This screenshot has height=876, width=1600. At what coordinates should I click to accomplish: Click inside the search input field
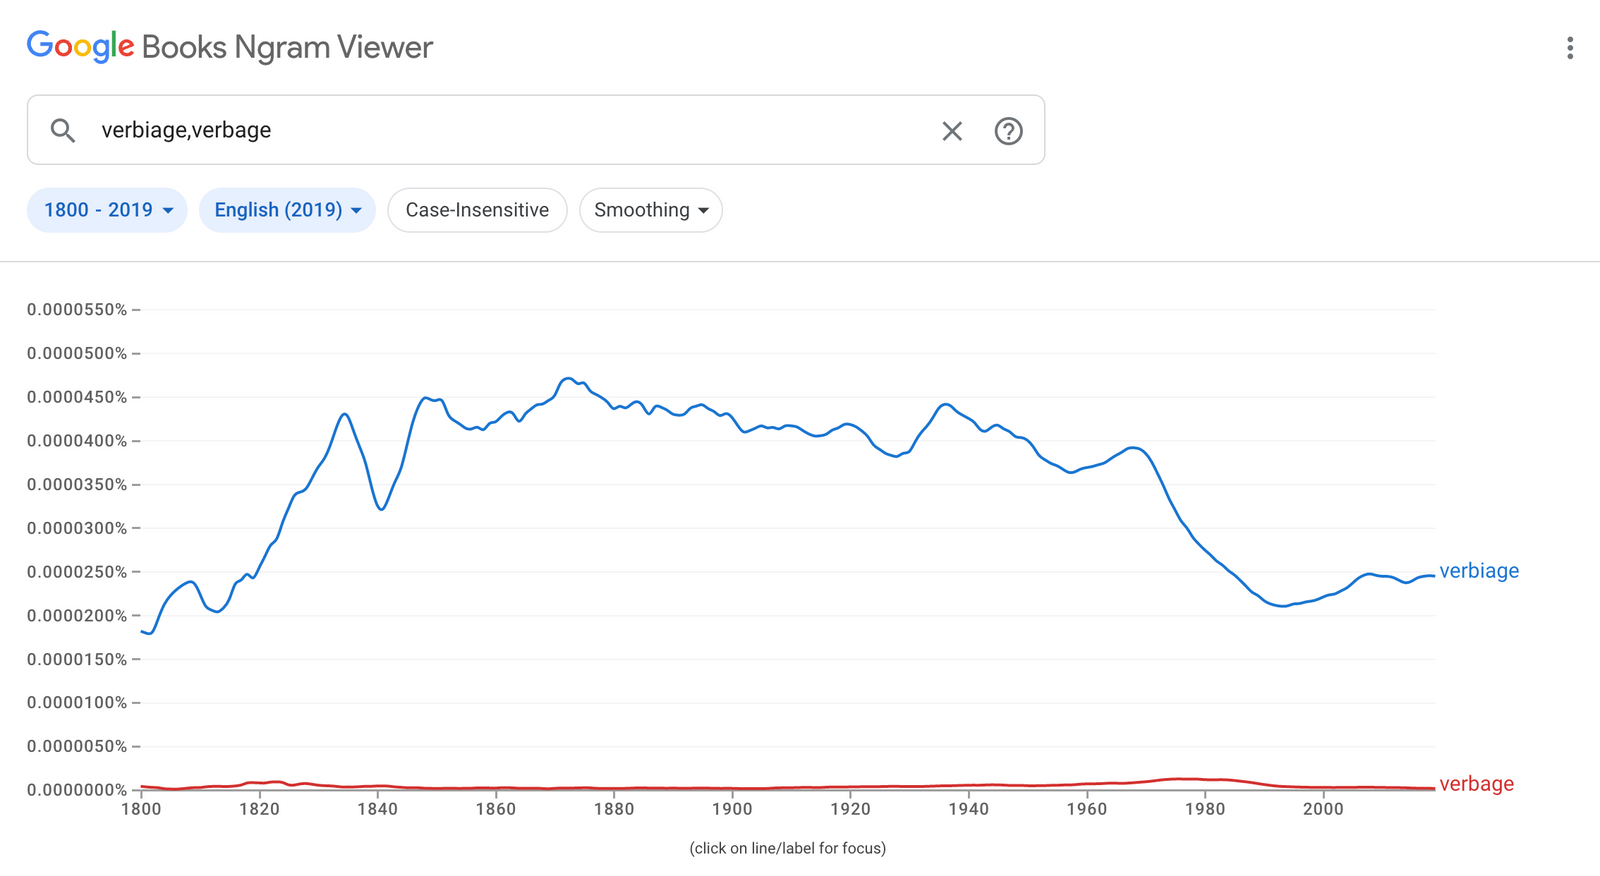[x=400, y=130]
